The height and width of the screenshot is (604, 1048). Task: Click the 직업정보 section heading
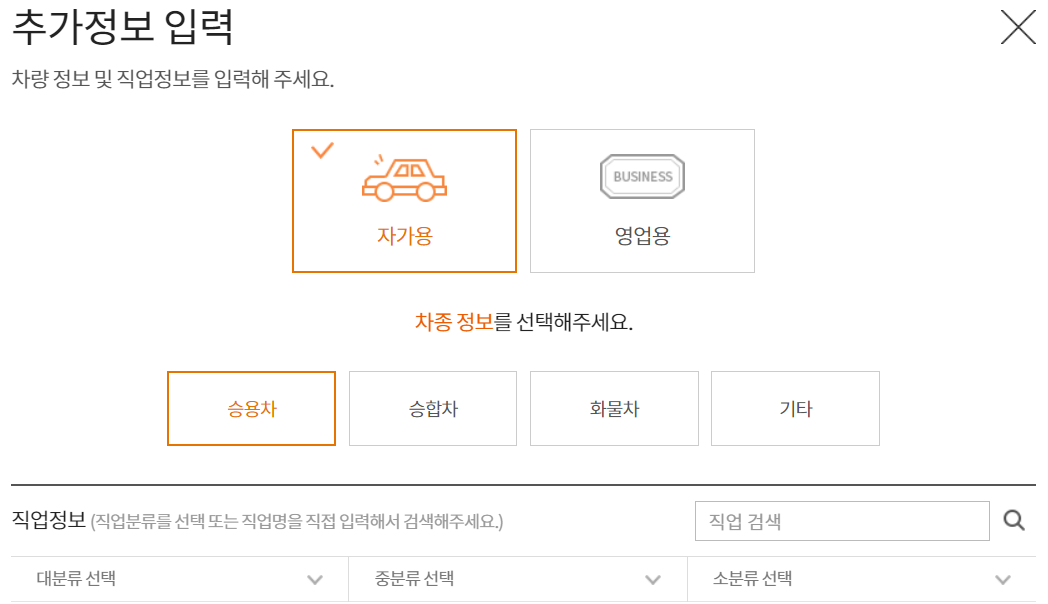(48, 520)
